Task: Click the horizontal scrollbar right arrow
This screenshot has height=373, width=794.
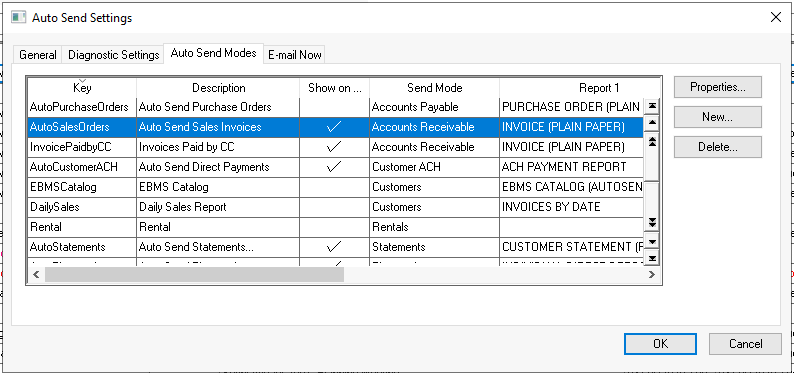Action: click(x=652, y=274)
